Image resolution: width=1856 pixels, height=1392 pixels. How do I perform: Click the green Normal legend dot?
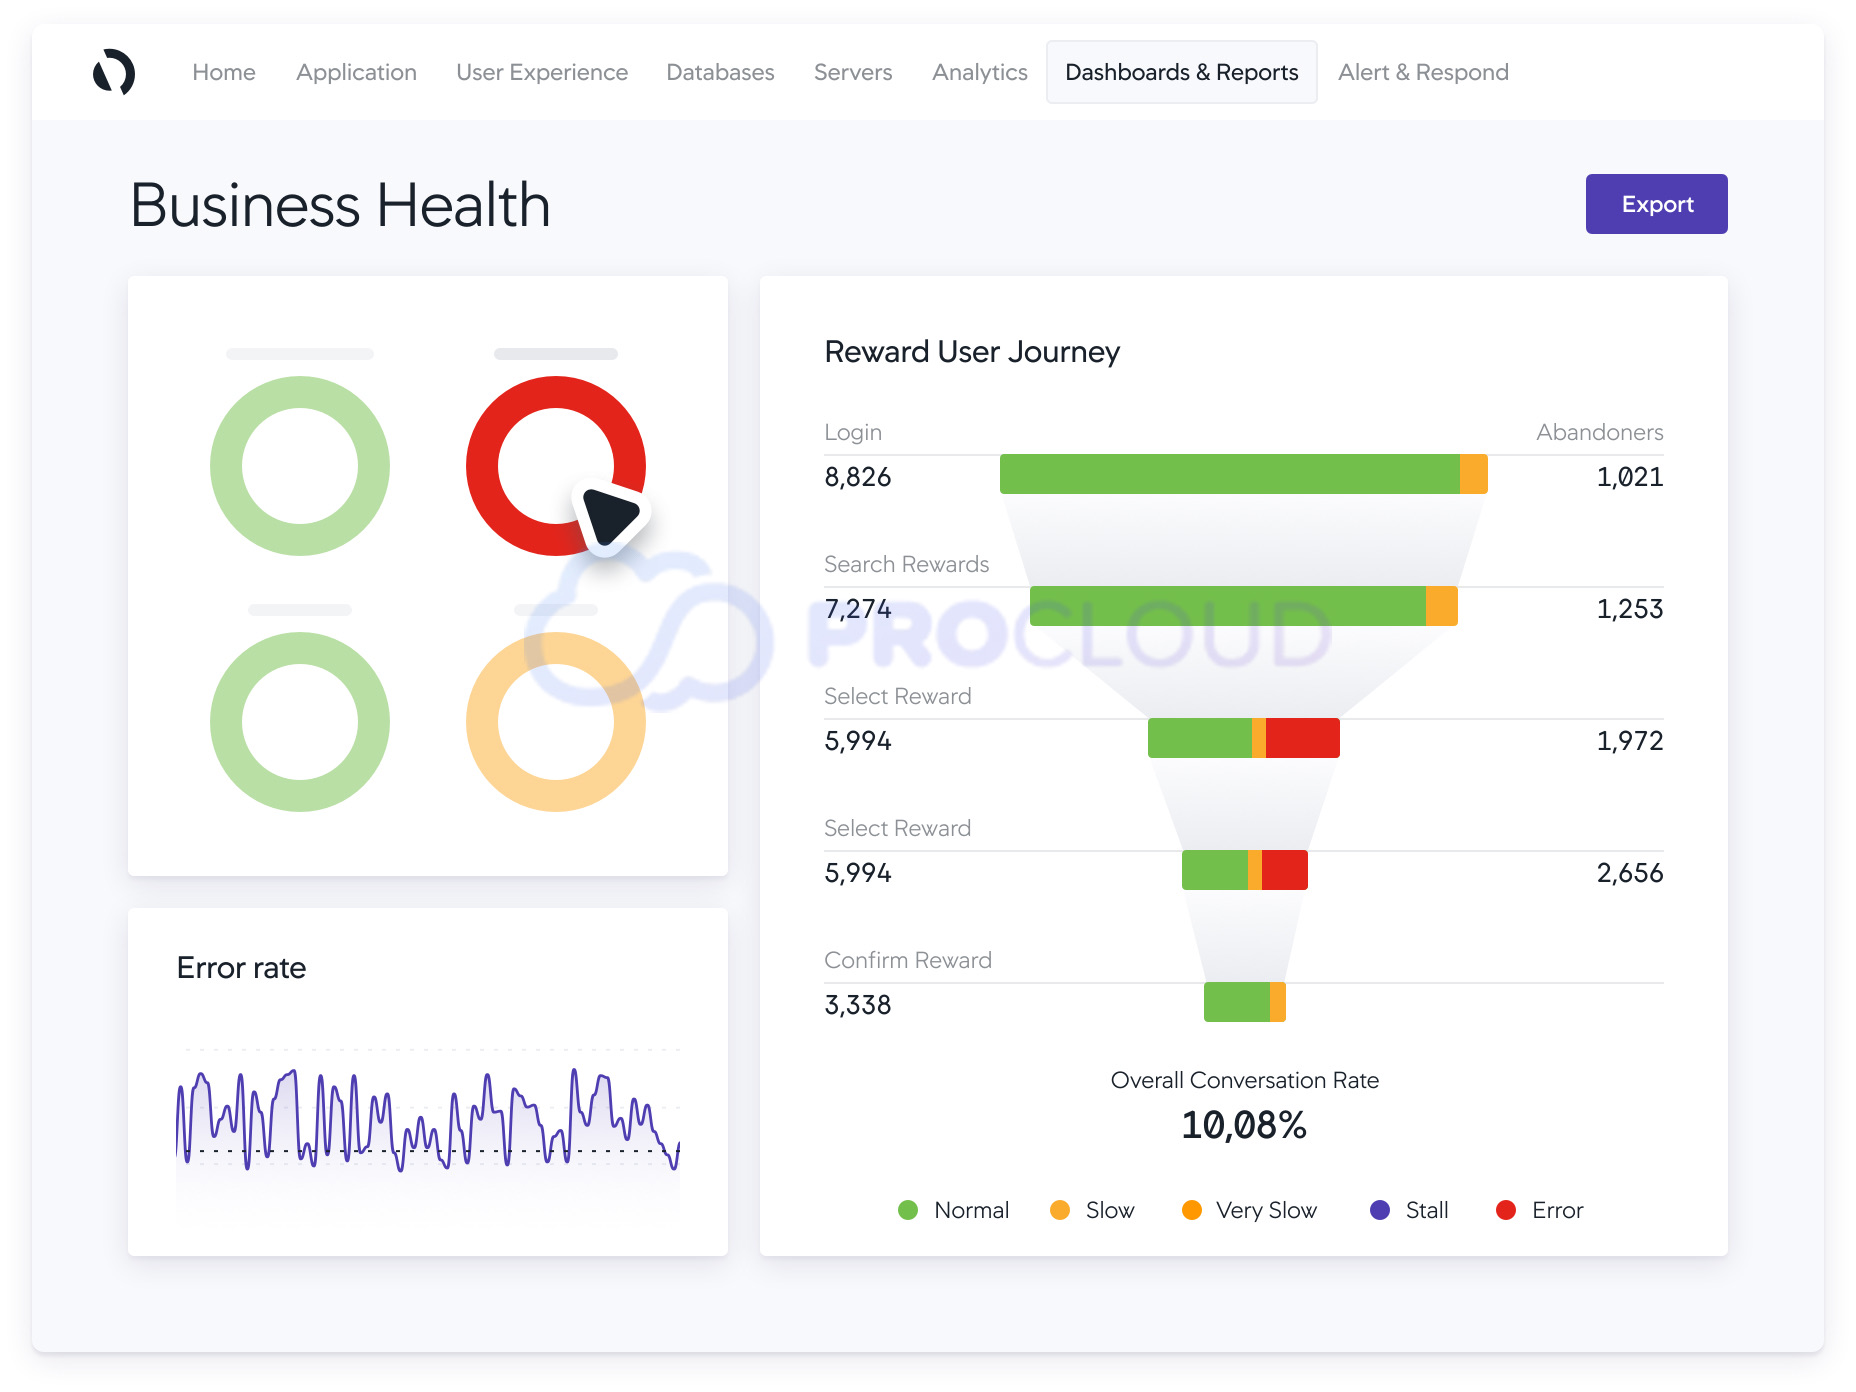pyautogui.click(x=908, y=1210)
